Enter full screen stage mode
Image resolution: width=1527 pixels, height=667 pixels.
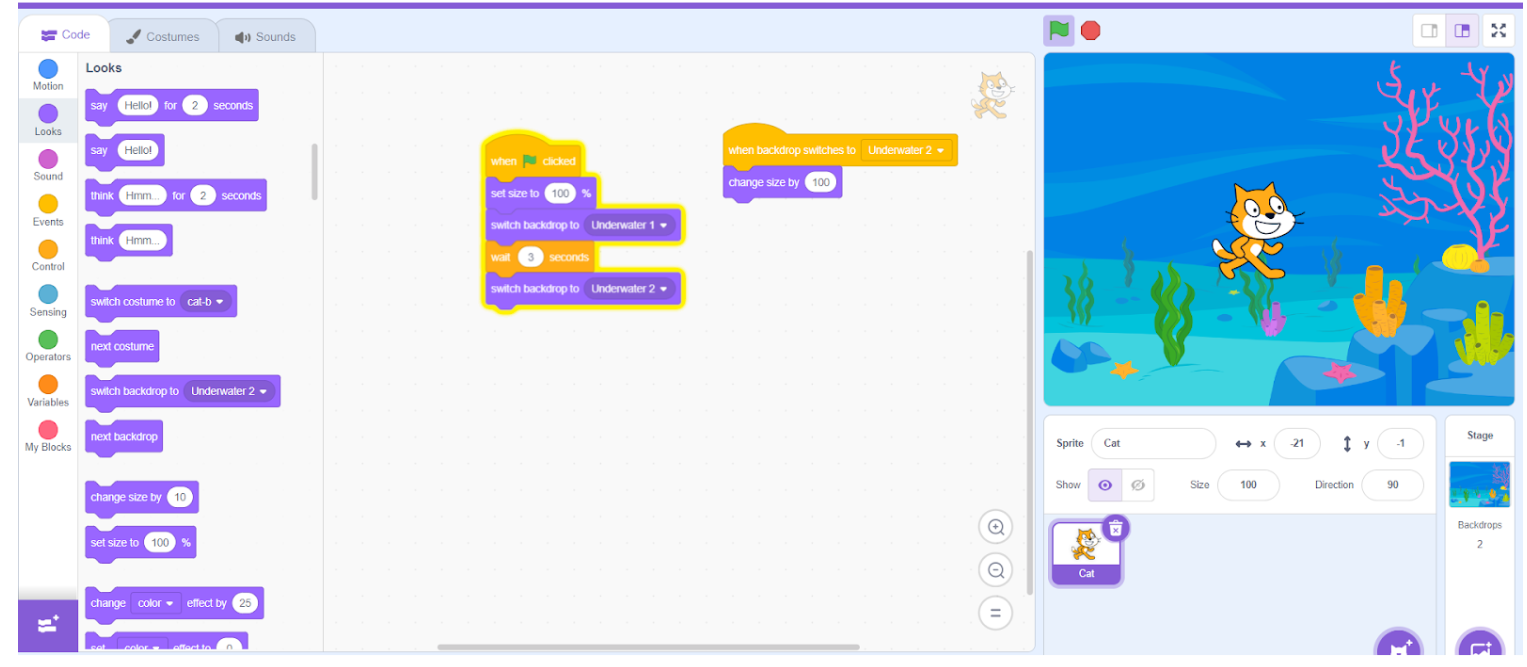(1498, 31)
